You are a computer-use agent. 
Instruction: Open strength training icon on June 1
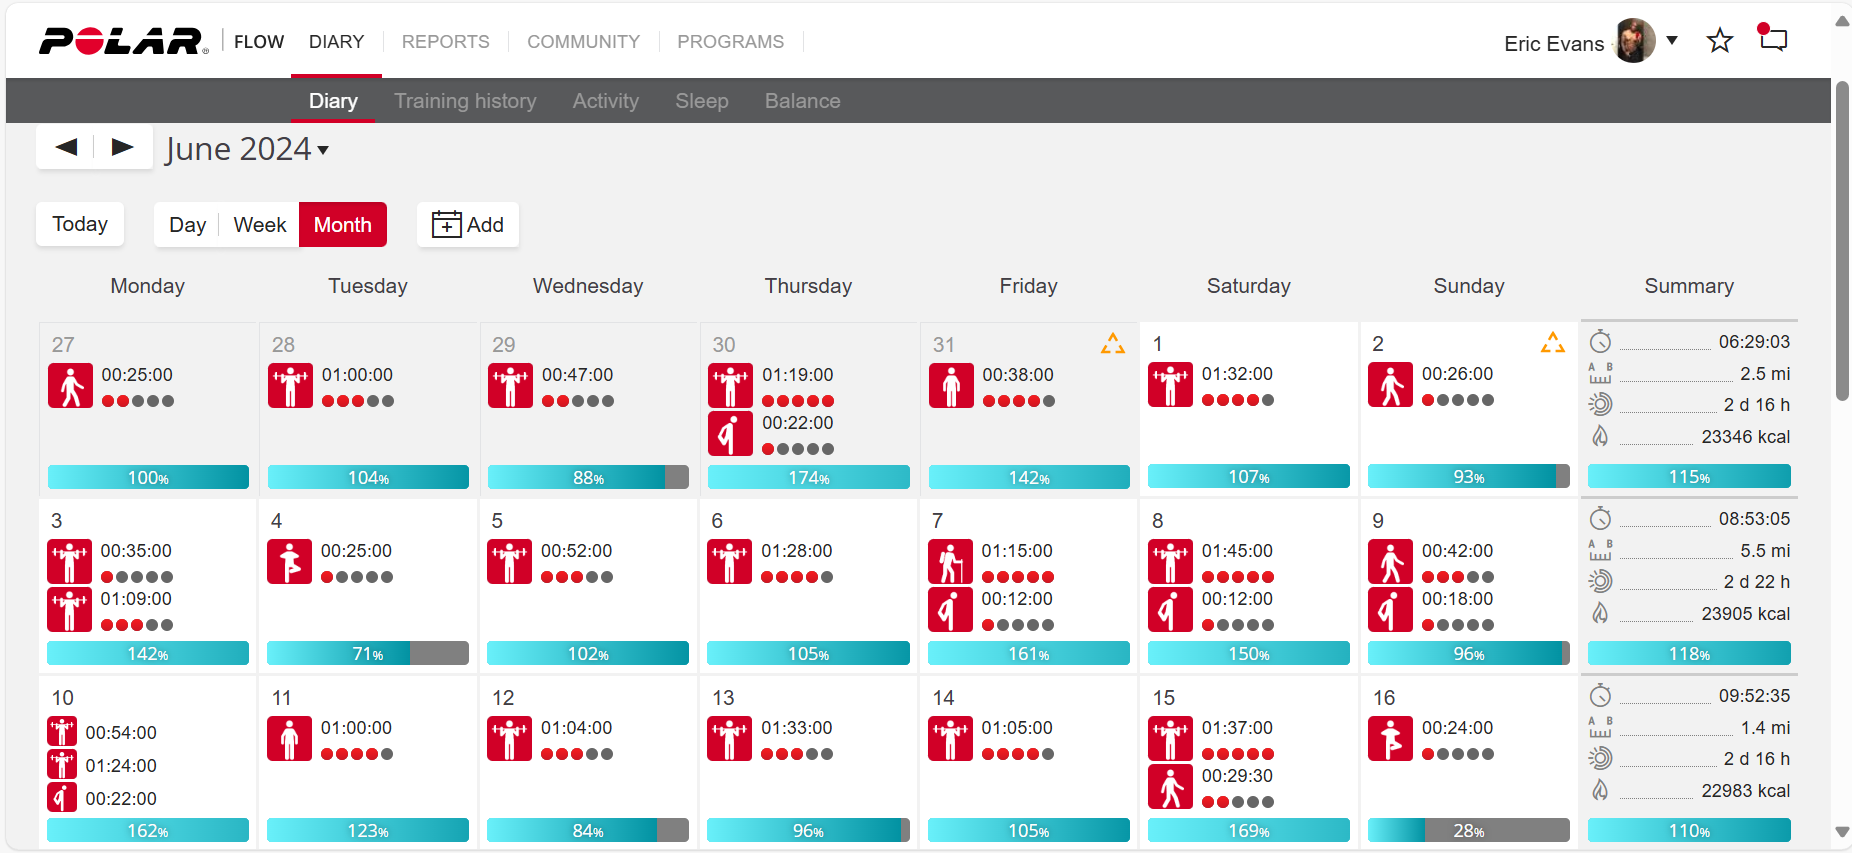coord(1170,385)
